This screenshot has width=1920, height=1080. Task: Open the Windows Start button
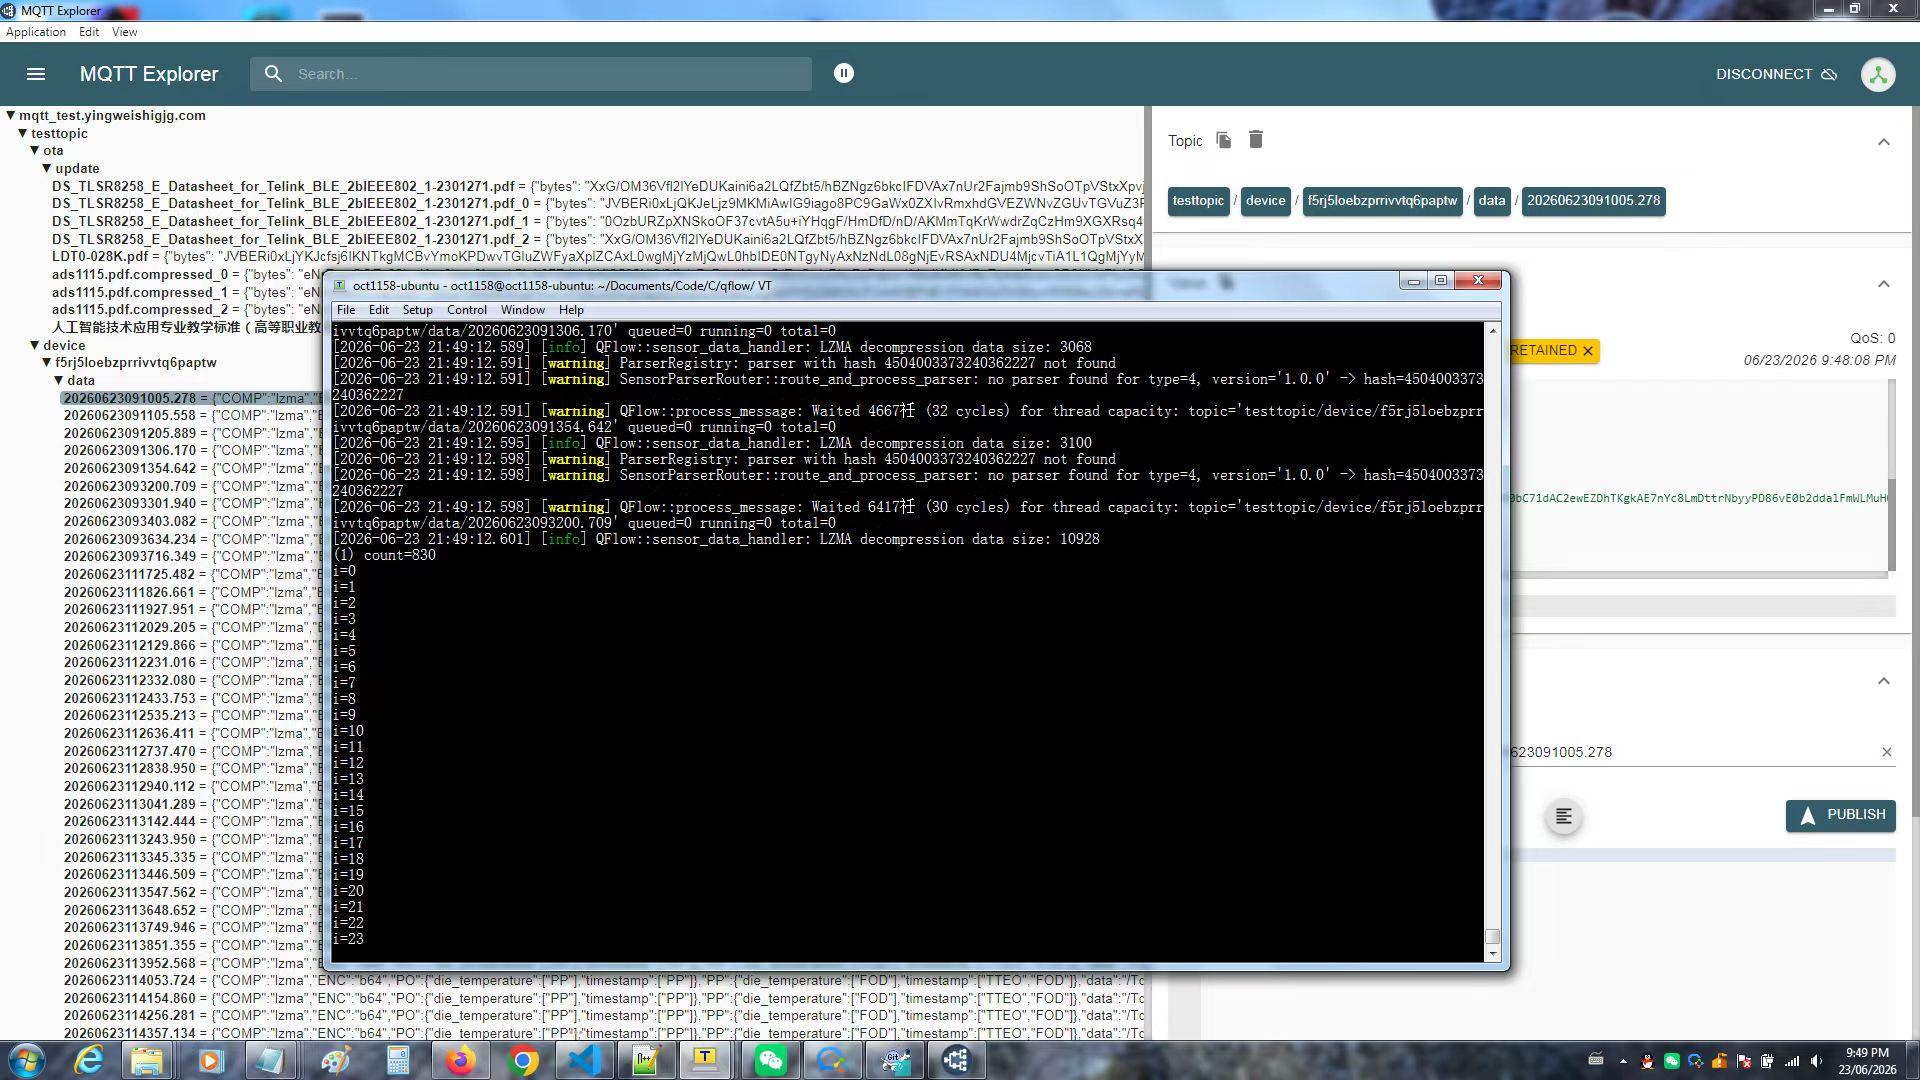point(27,1060)
